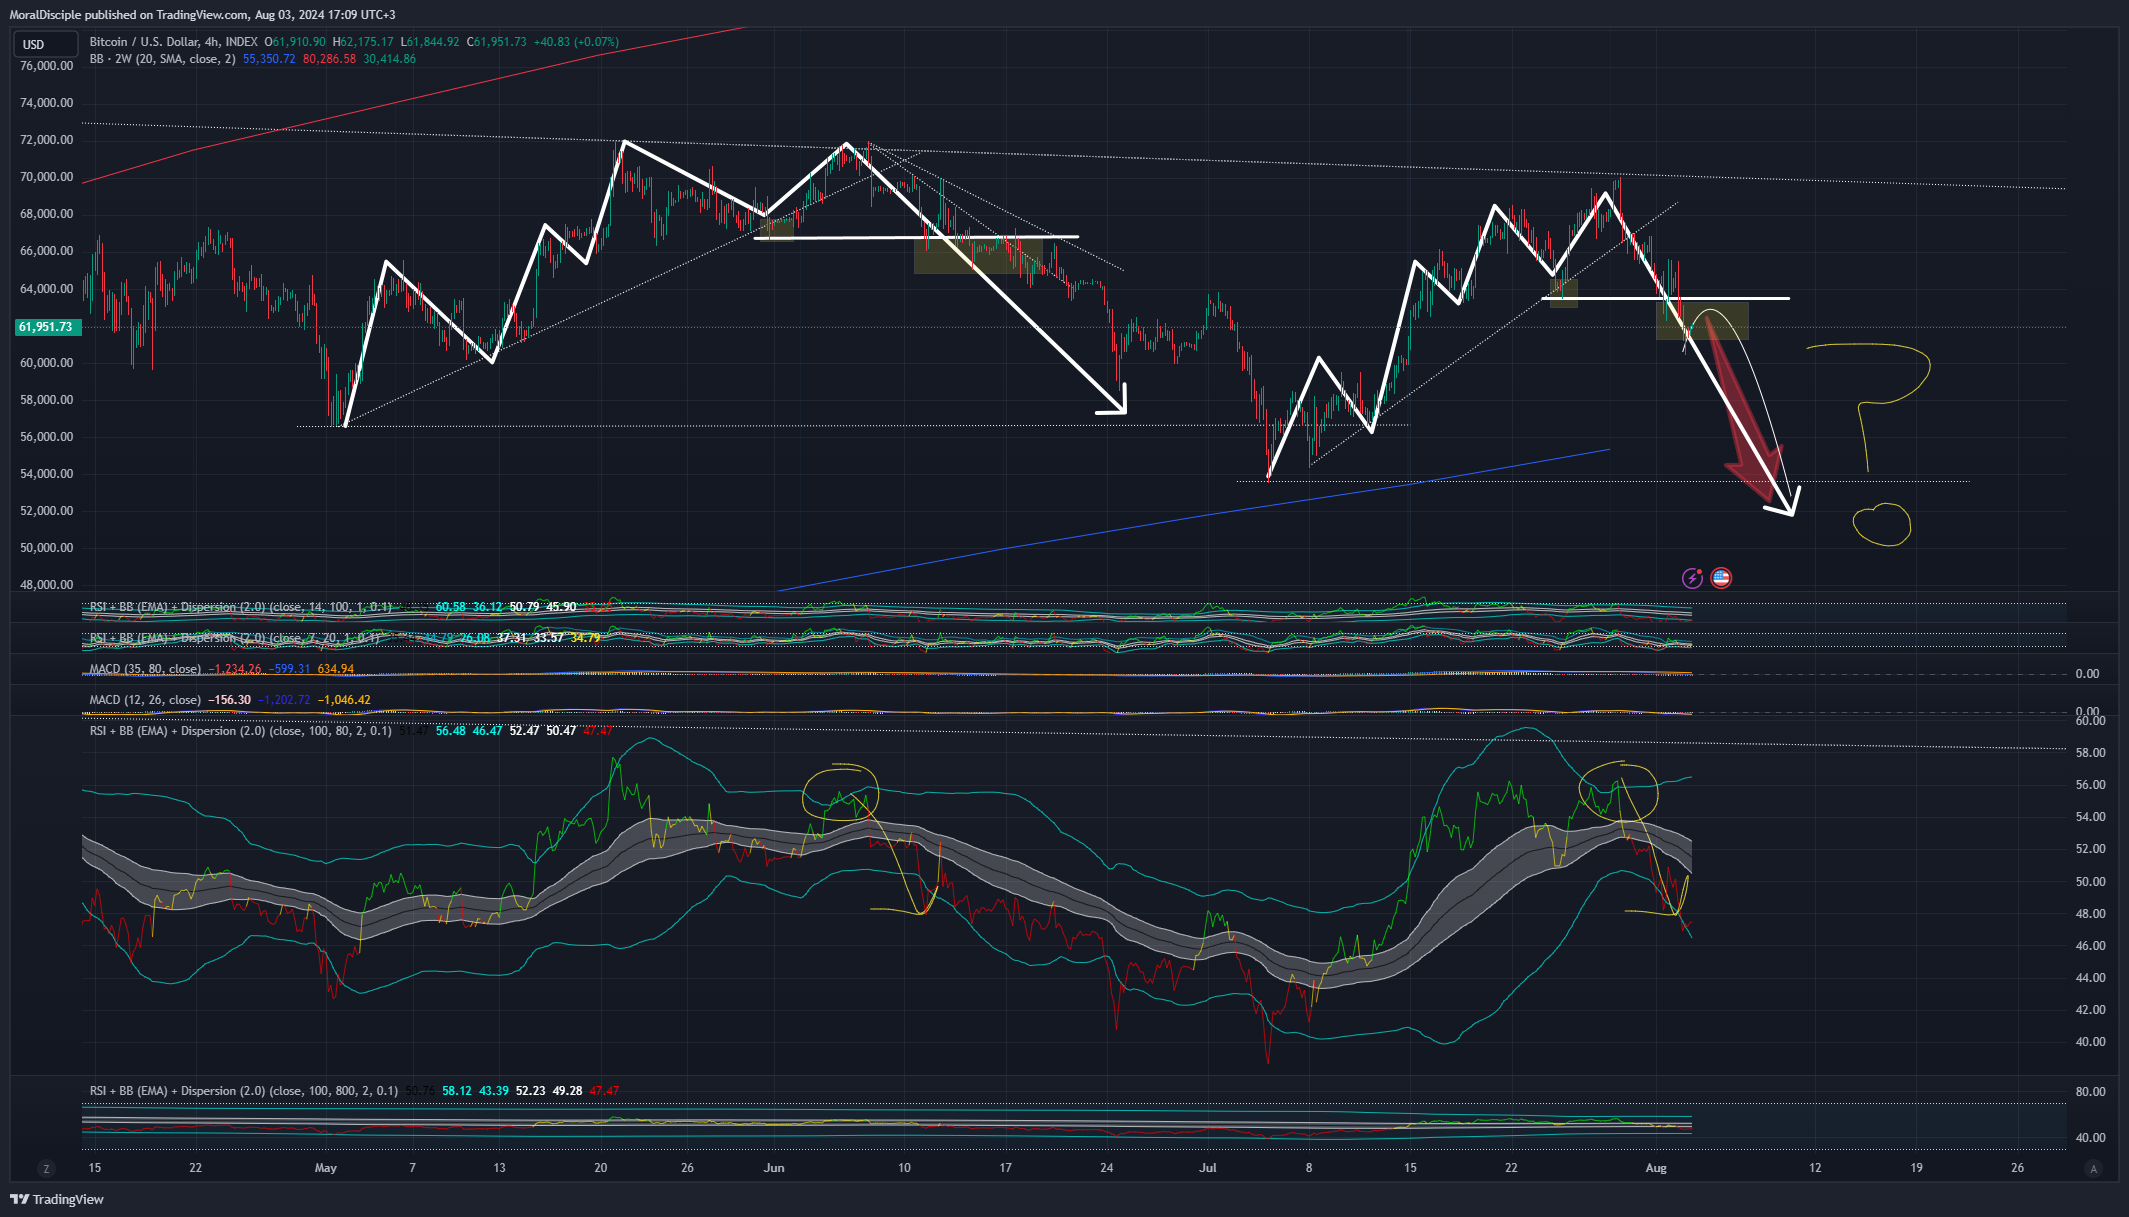Click the 58,000.00 price axis label
The width and height of the screenshot is (2129, 1217).
point(47,400)
